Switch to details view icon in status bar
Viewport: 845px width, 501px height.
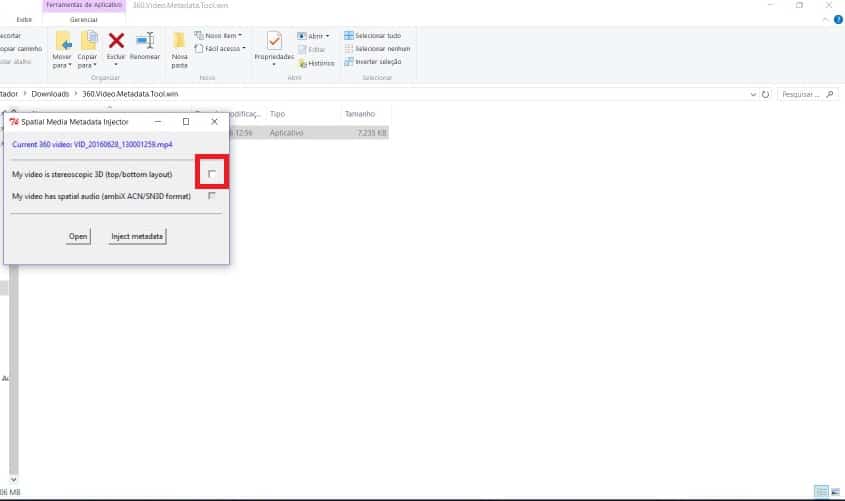click(821, 491)
